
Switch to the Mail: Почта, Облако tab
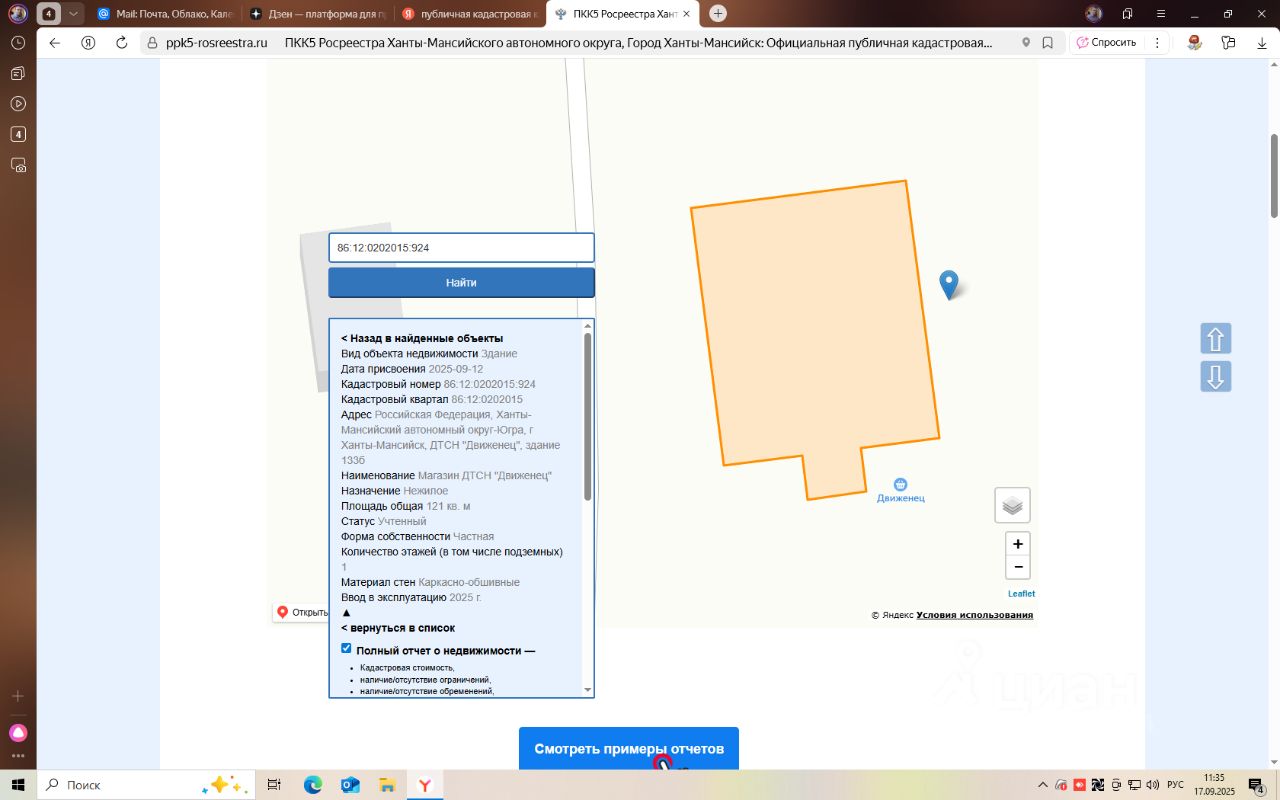pos(165,14)
